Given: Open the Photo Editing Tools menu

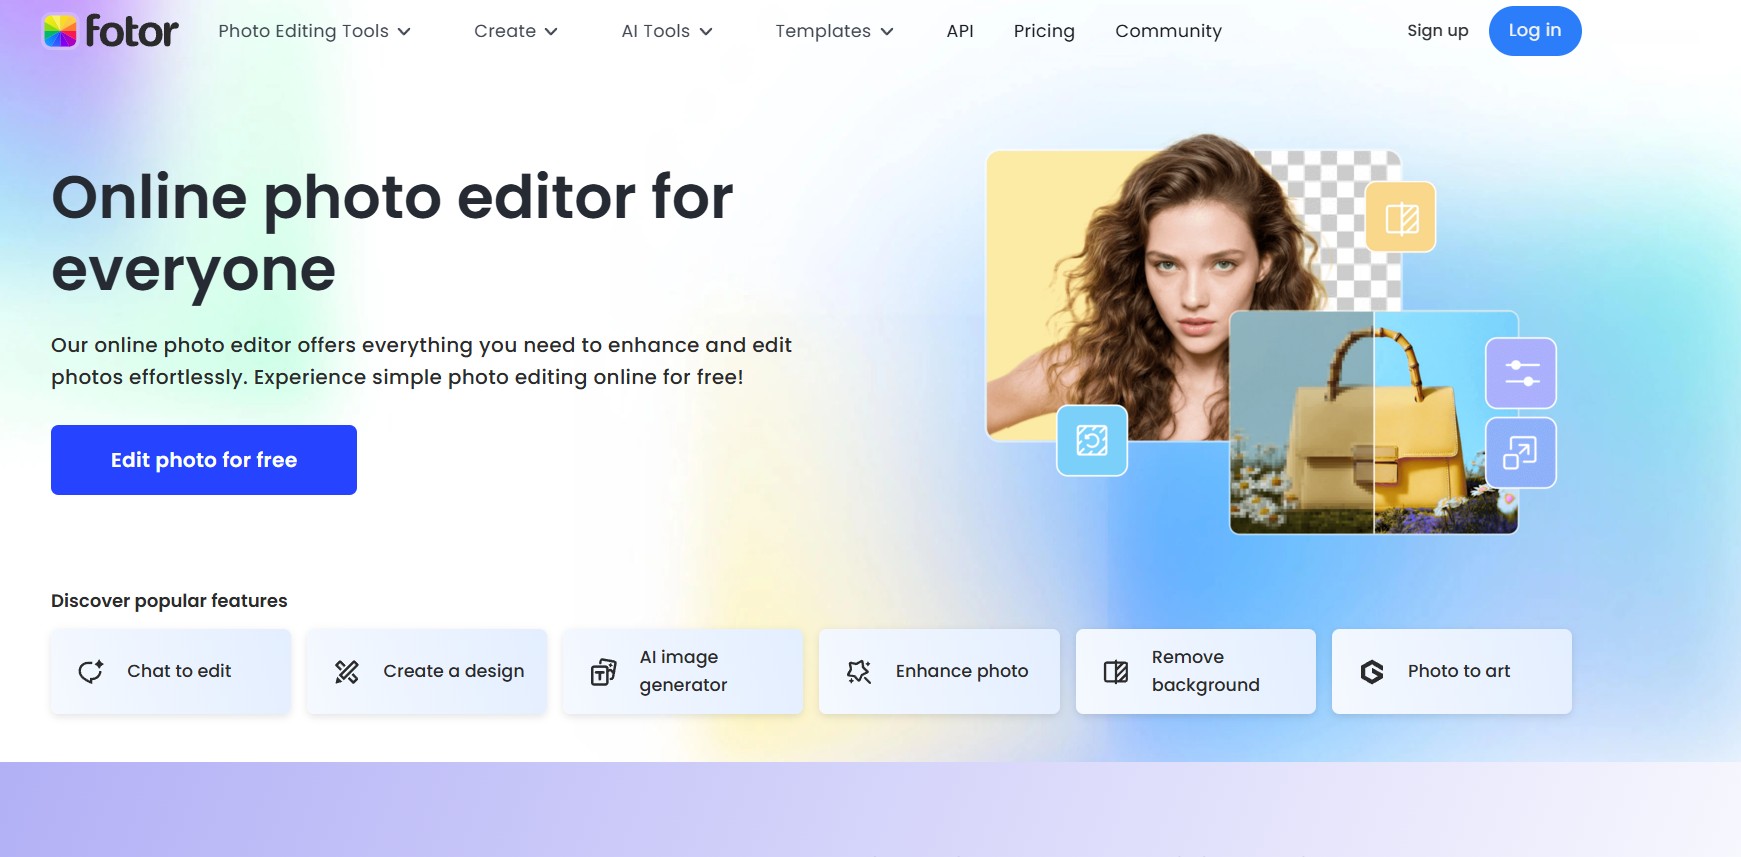Looking at the screenshot, I should coord(303,31).
